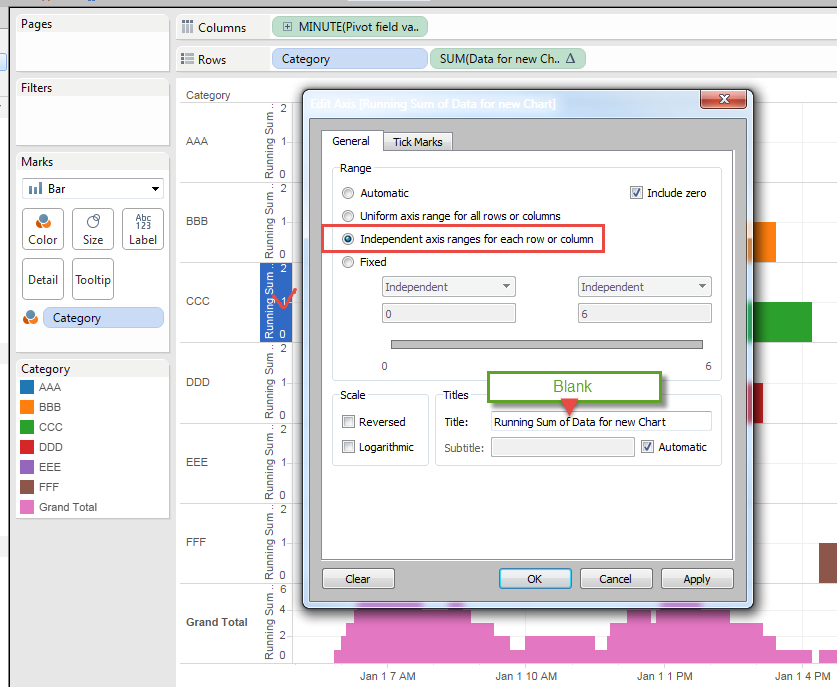
Task: Click the axis Title text field
Action: click(x=601, y=422)
